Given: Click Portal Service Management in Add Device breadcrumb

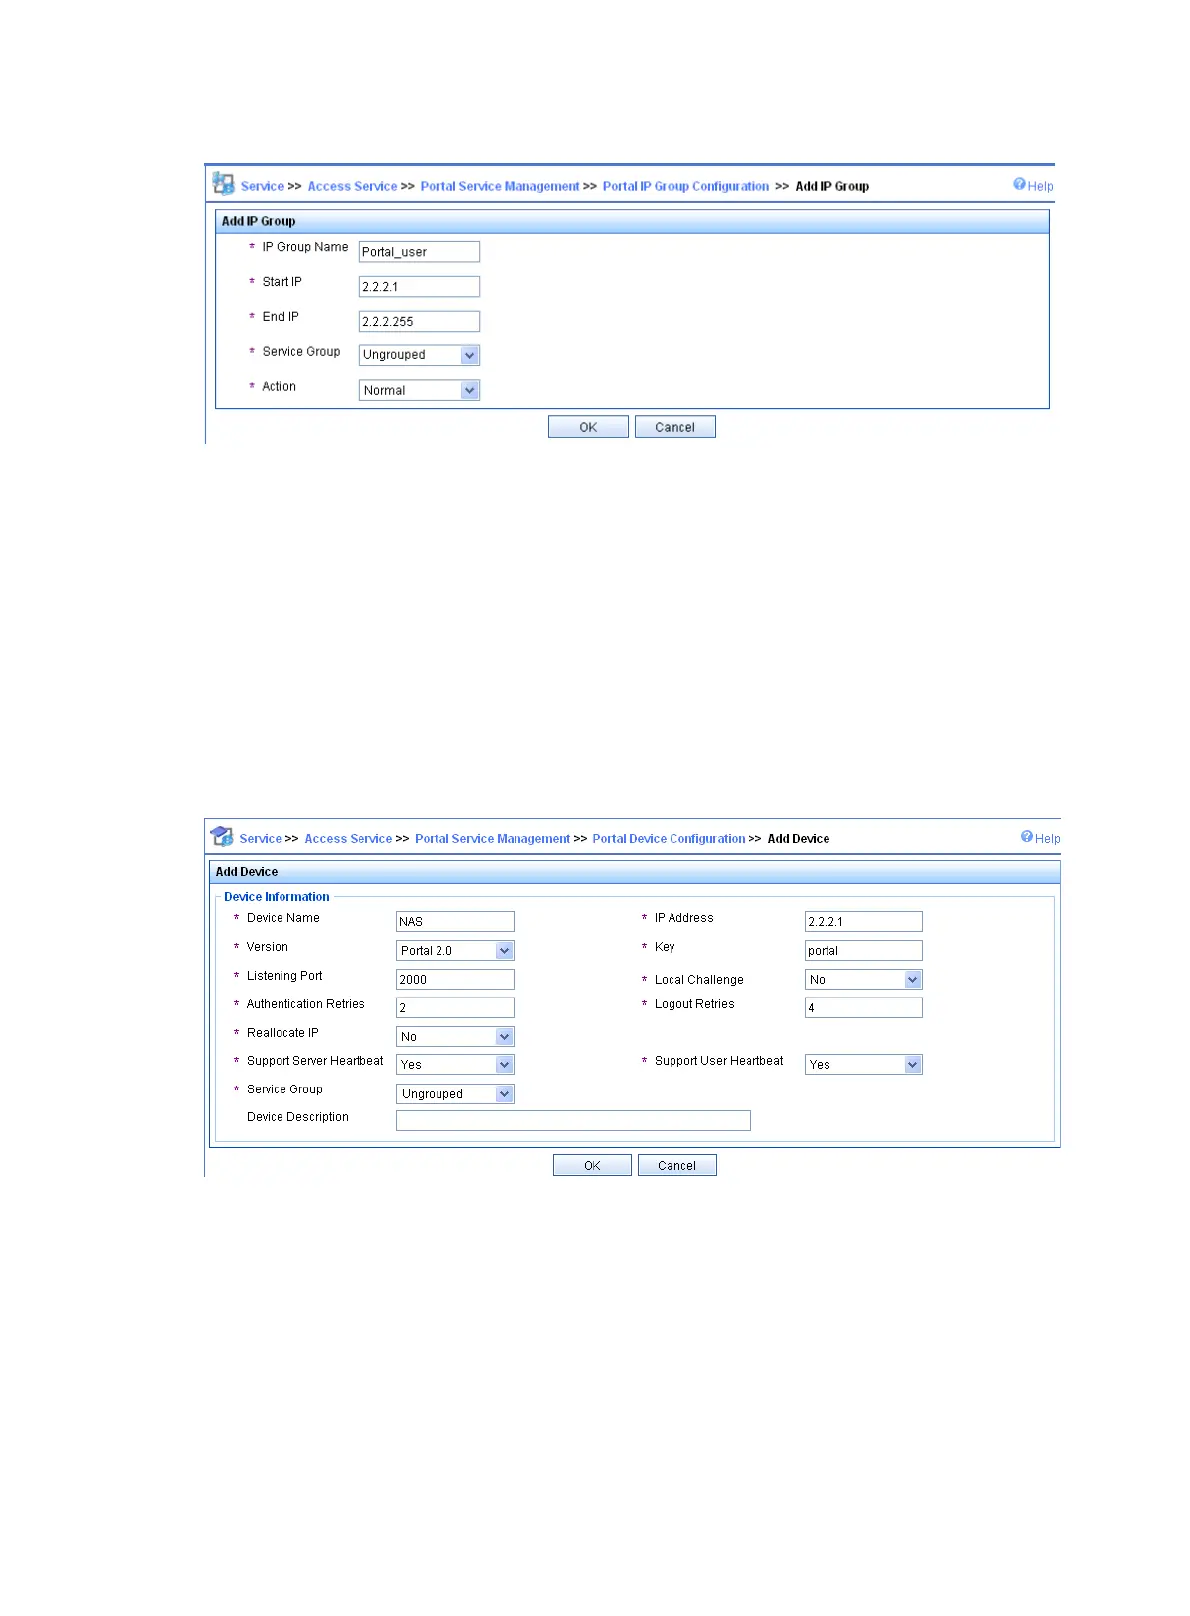Looking at the screenshot, I should (x=492, y=839).
